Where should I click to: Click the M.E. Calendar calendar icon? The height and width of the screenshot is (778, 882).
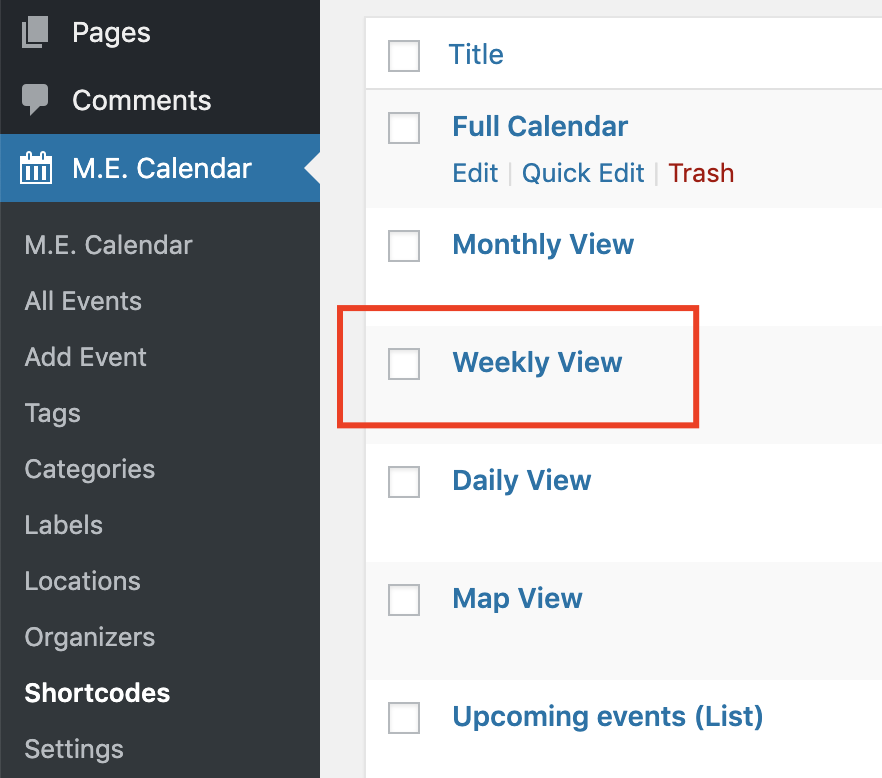pyautogui.click(x=36, y=168)
